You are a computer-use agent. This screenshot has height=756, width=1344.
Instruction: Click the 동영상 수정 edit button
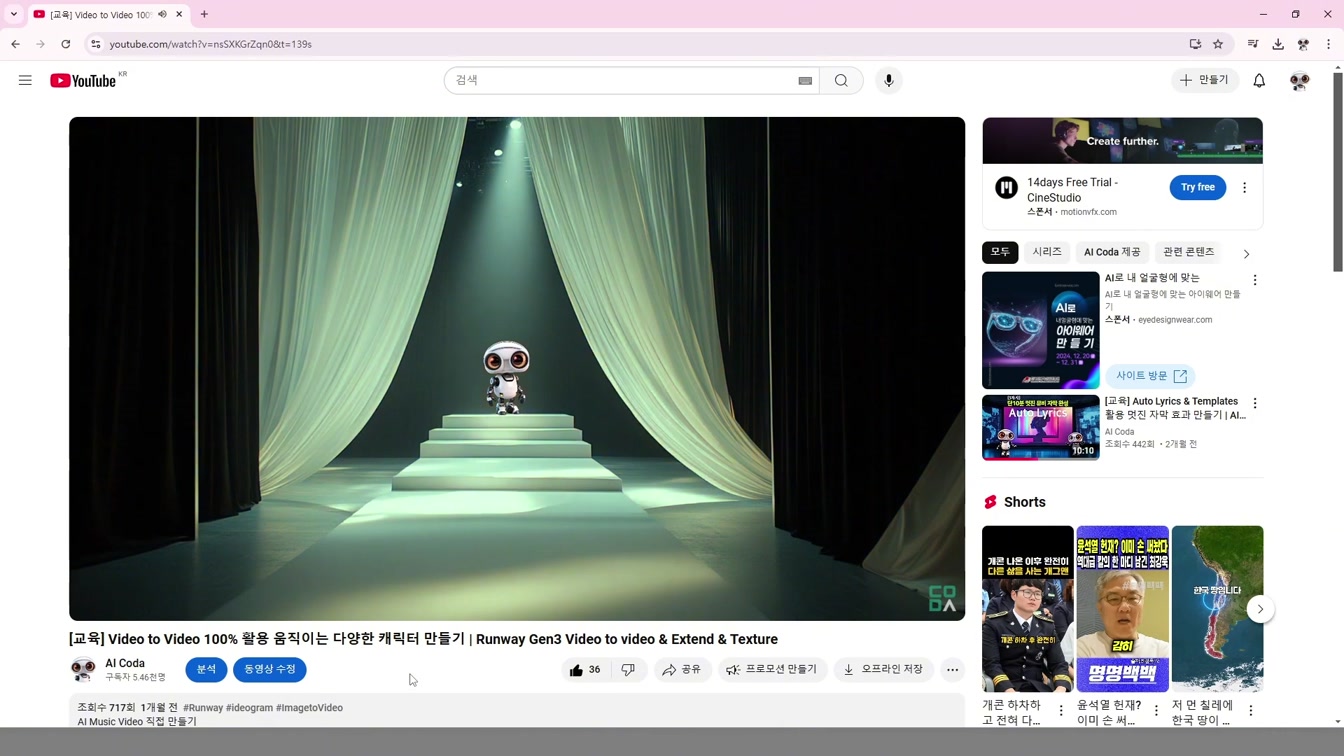[270, 670]
